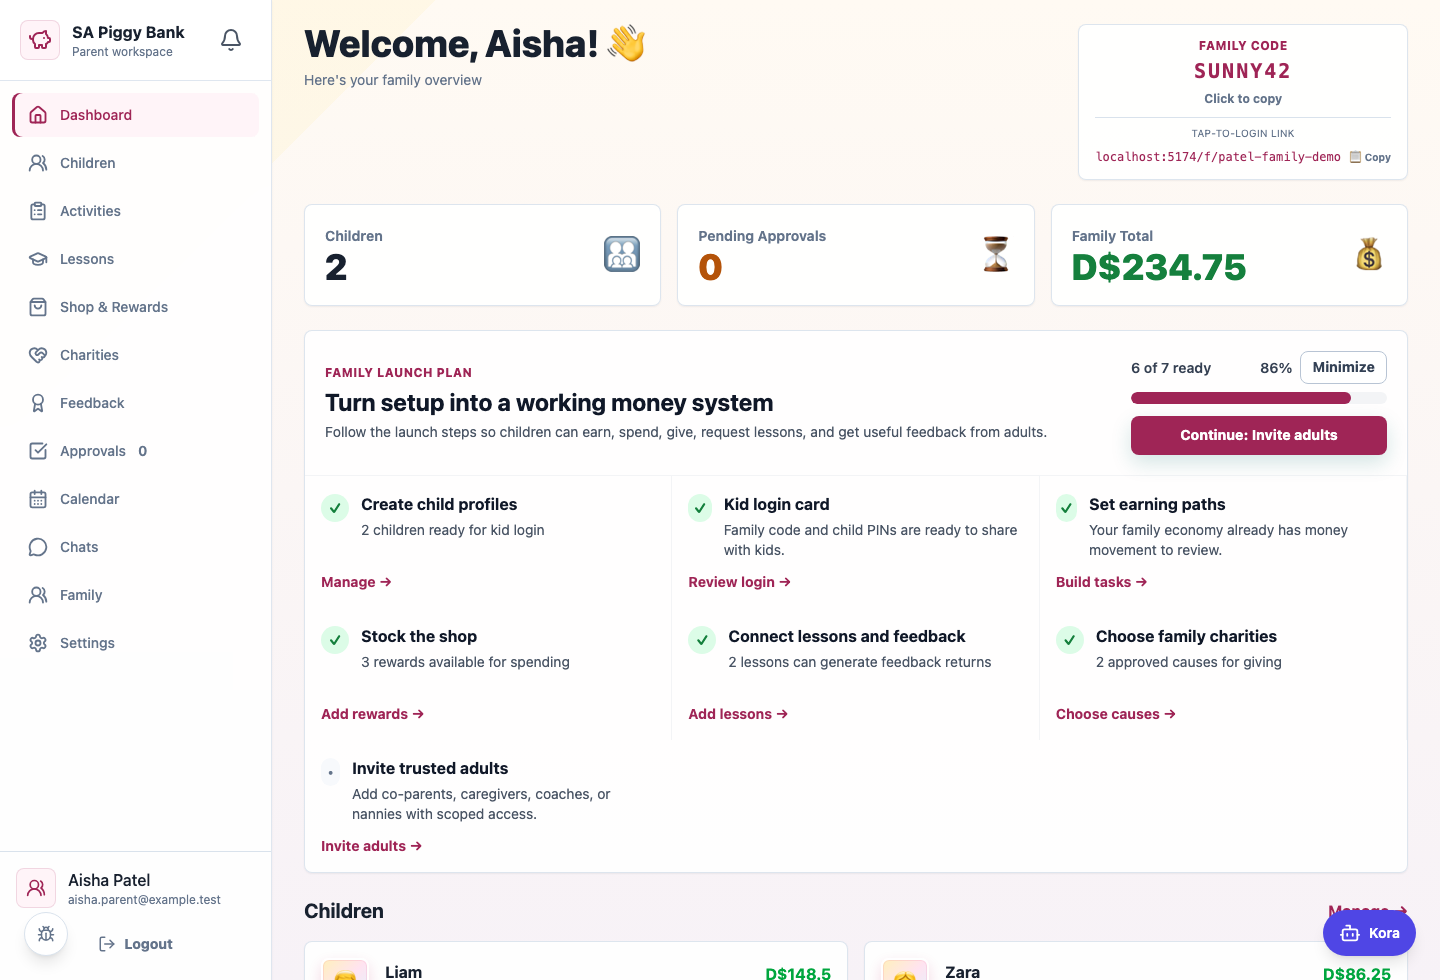This screenshot has height=980, width=1440.
Task: Open the Review login link
Action: (739, 582)
